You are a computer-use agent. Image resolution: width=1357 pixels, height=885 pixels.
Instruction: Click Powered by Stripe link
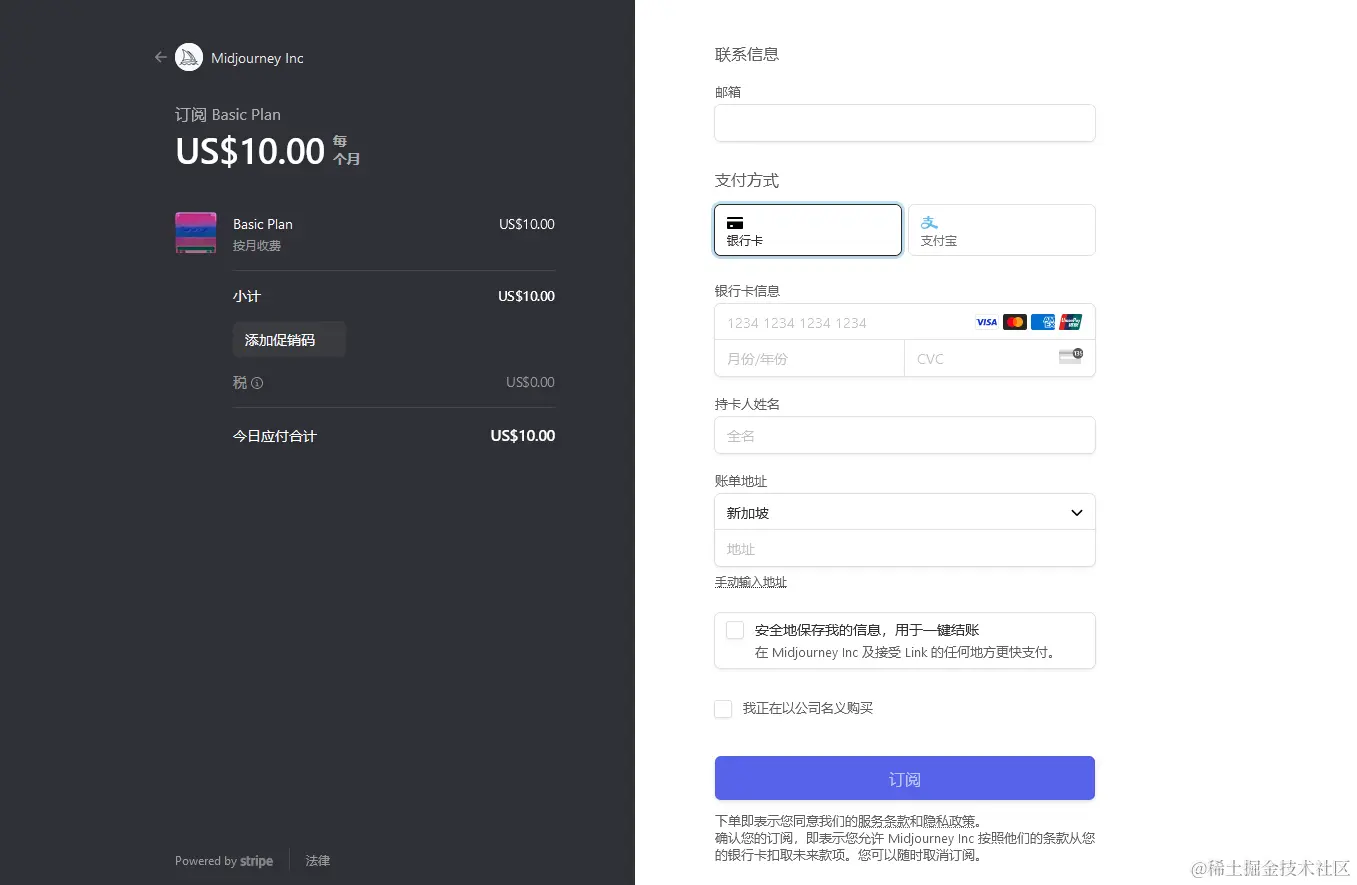coord(224,861)
